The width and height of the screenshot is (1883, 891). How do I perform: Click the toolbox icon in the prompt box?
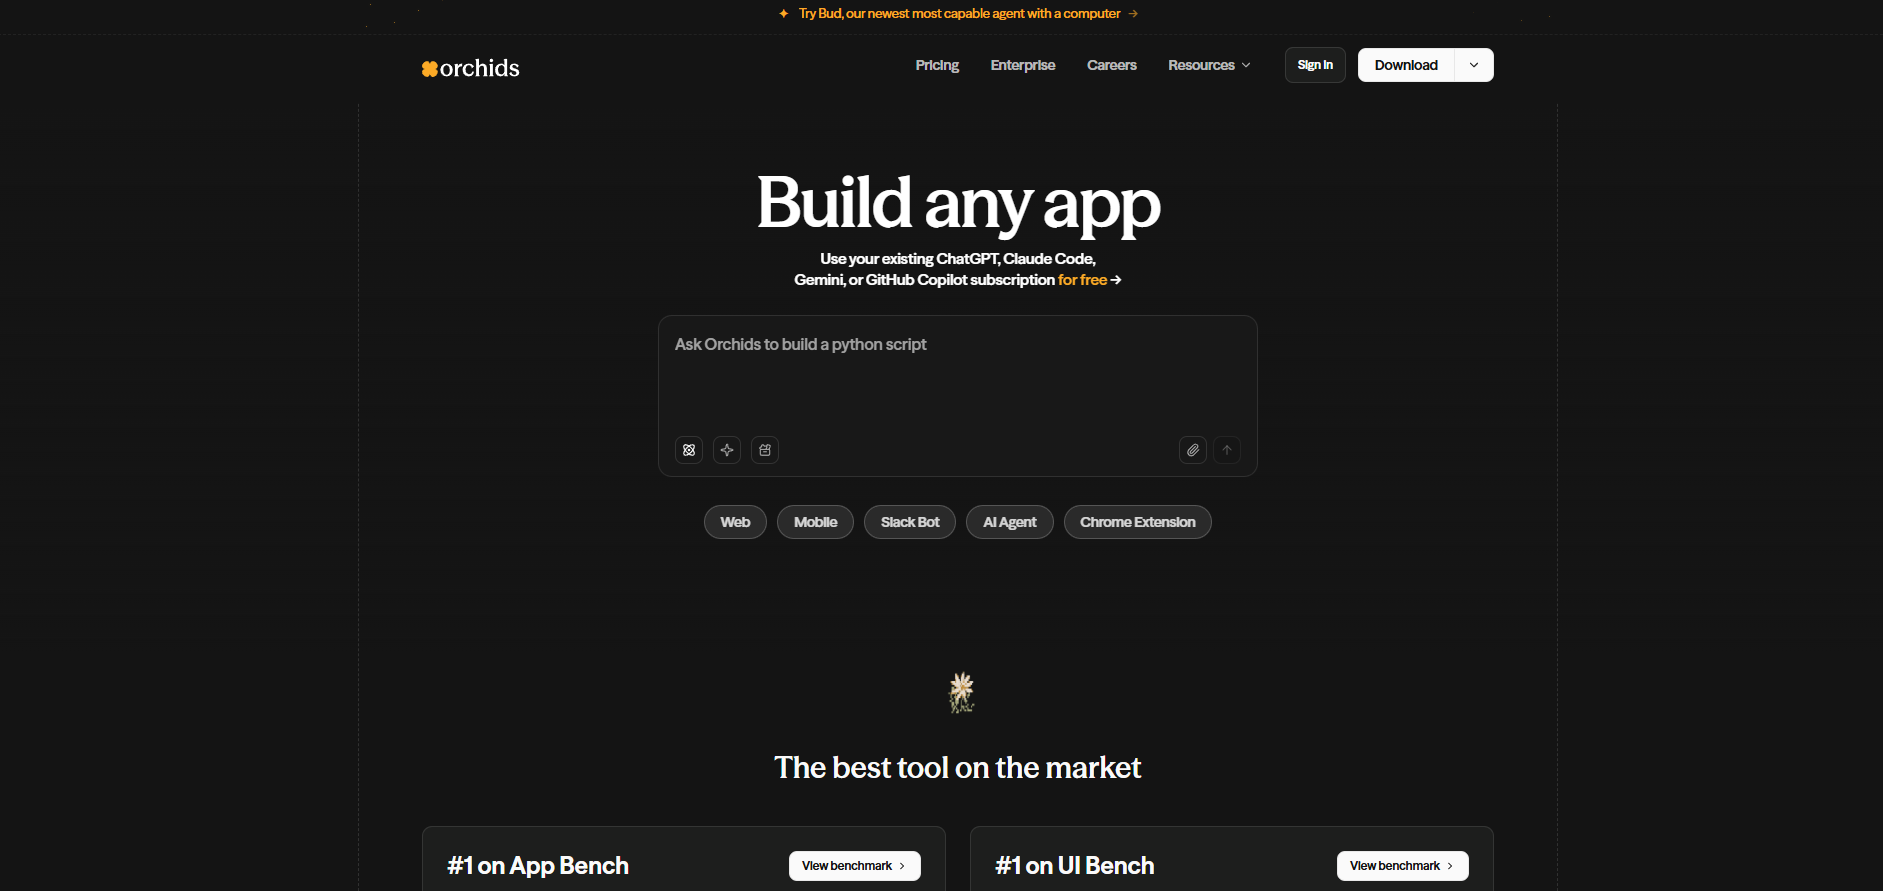tap(765, 450)
